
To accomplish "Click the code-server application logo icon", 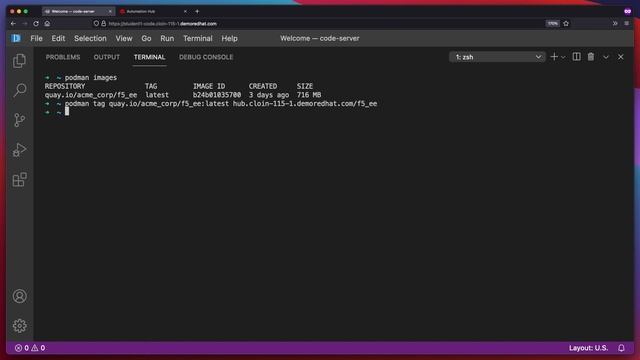I will (x=16, y=38).
